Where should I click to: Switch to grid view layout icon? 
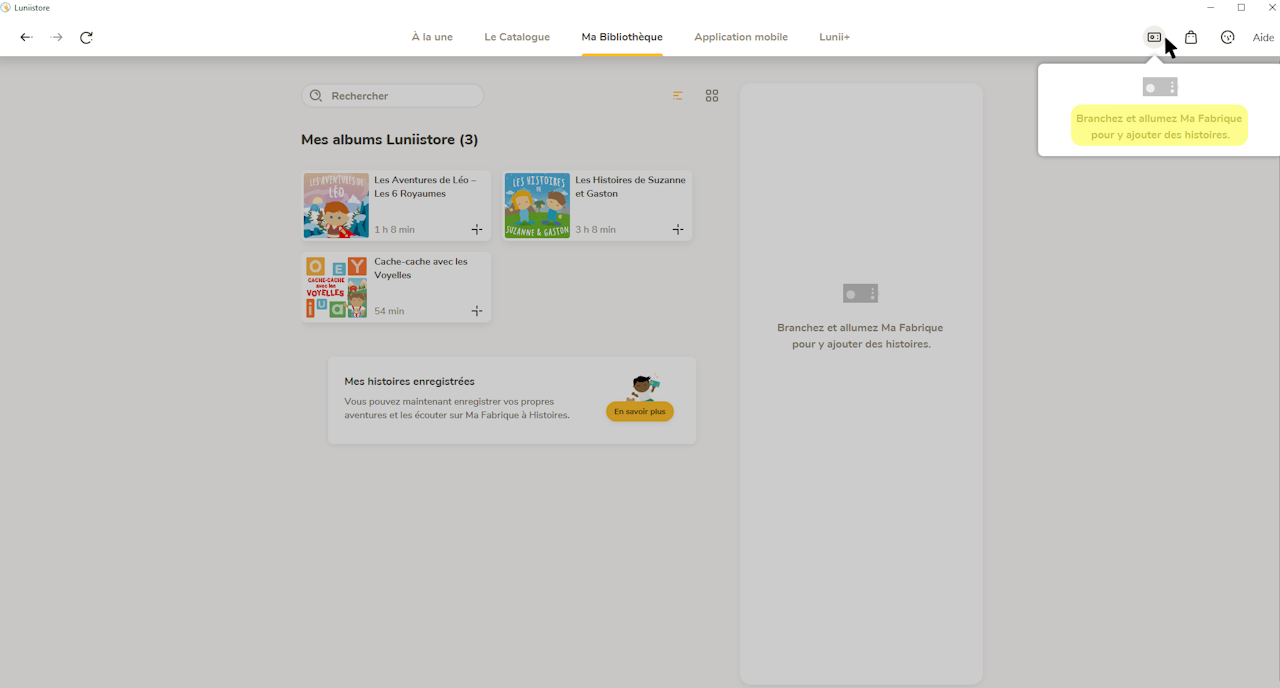tap(712, 96)
